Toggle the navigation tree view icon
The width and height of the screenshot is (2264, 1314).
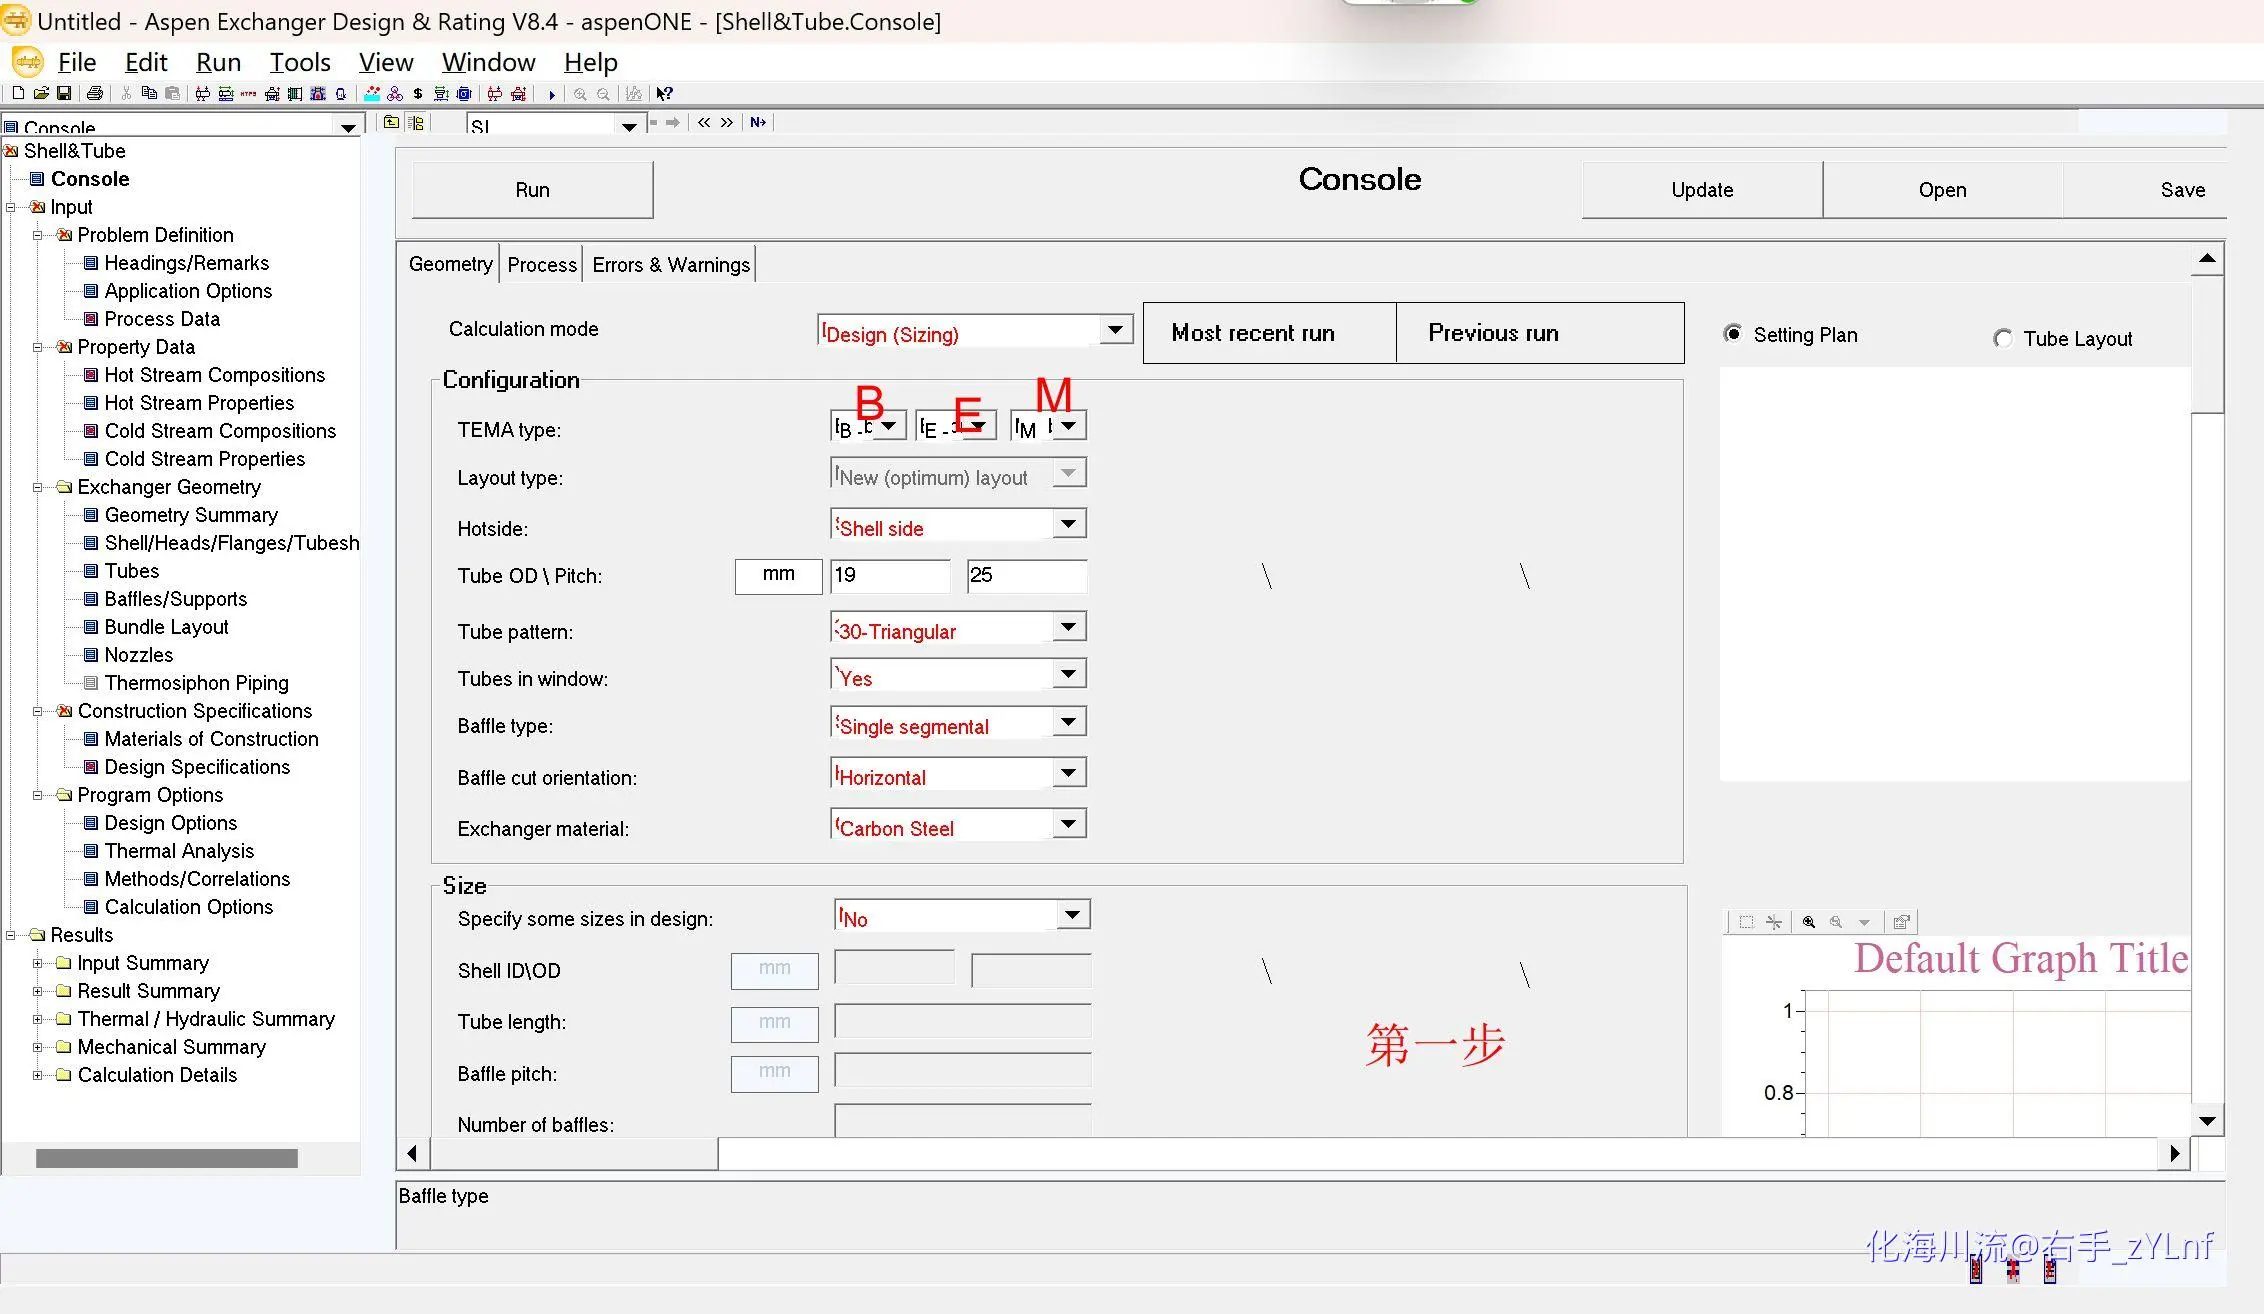tap(416, 122)
